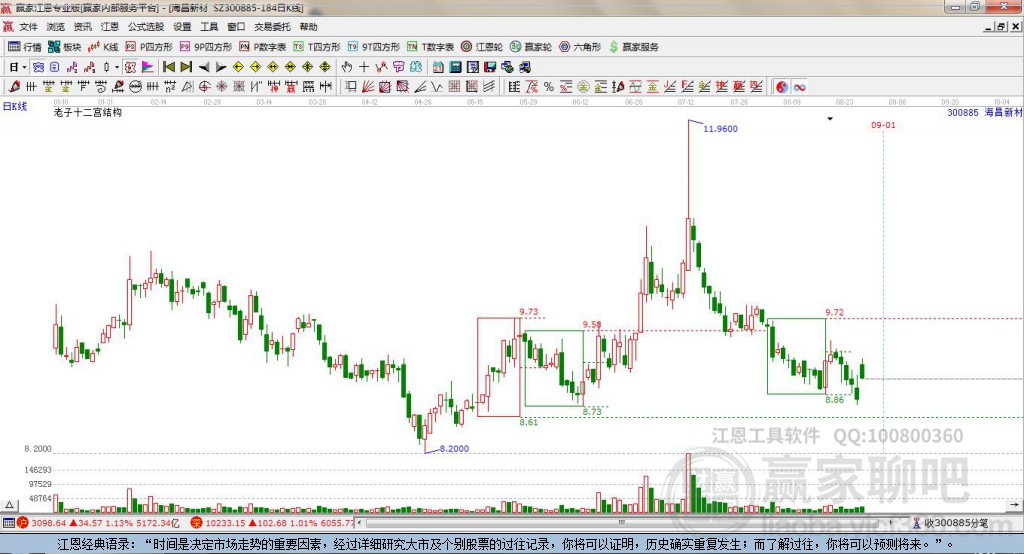
Task: Open the T四方形 tool
Action: point(317,47)
